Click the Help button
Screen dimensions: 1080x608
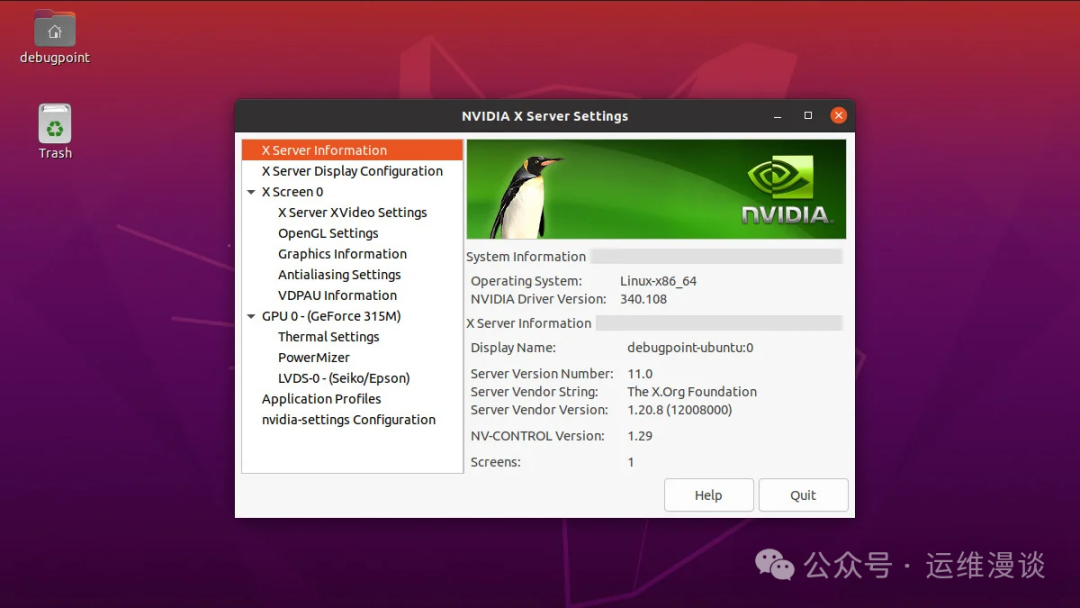coord(708,494)
